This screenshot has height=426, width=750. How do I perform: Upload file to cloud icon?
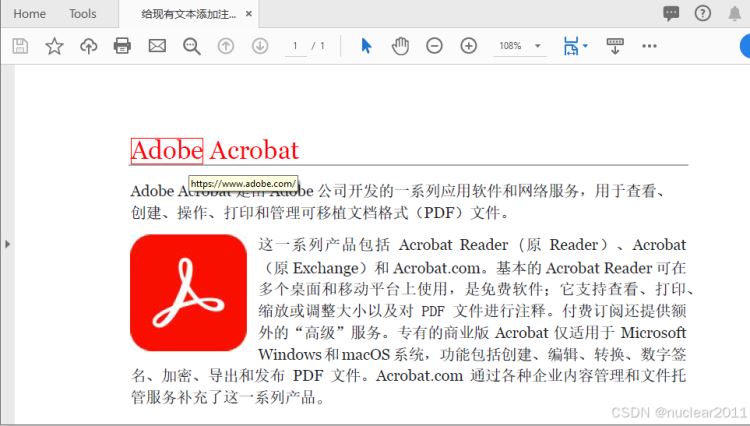point(88,46)
